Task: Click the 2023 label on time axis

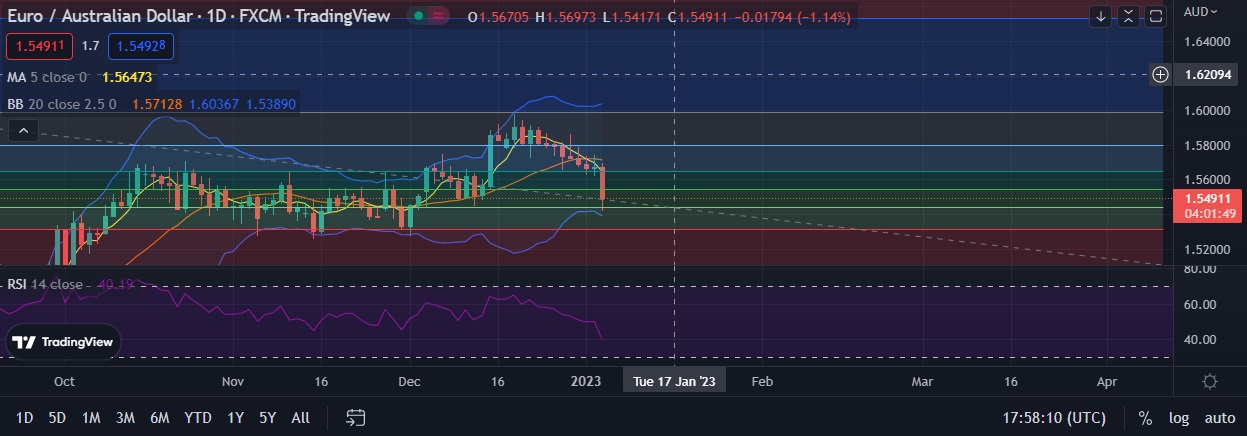Action: [585, 381]
